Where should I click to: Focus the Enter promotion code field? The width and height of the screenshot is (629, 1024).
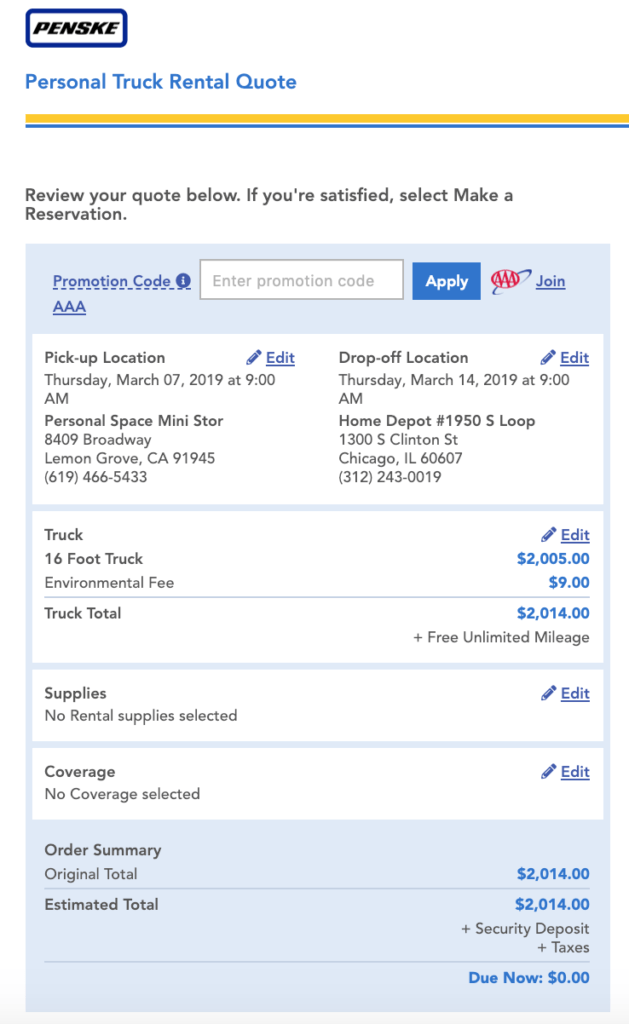302,280
